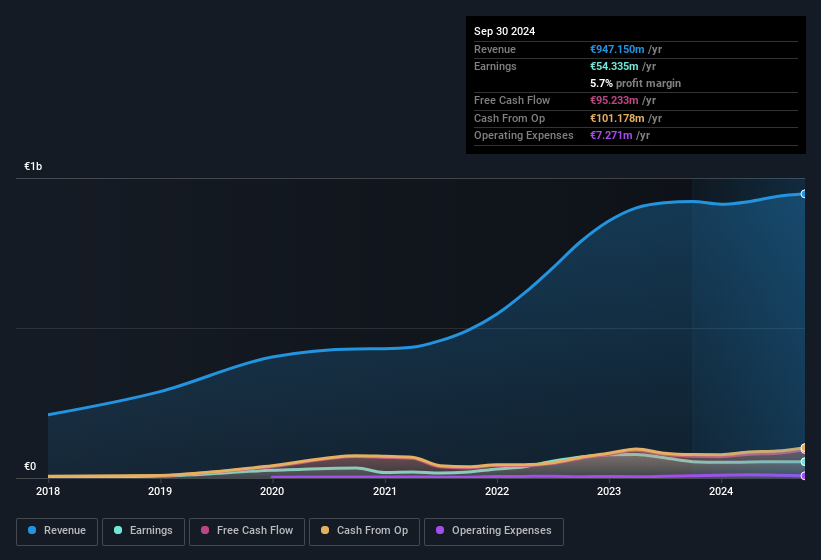This screenshot has height=560, width=821.
Task: Click the €101.178m cash from op value
Action: 617,118
